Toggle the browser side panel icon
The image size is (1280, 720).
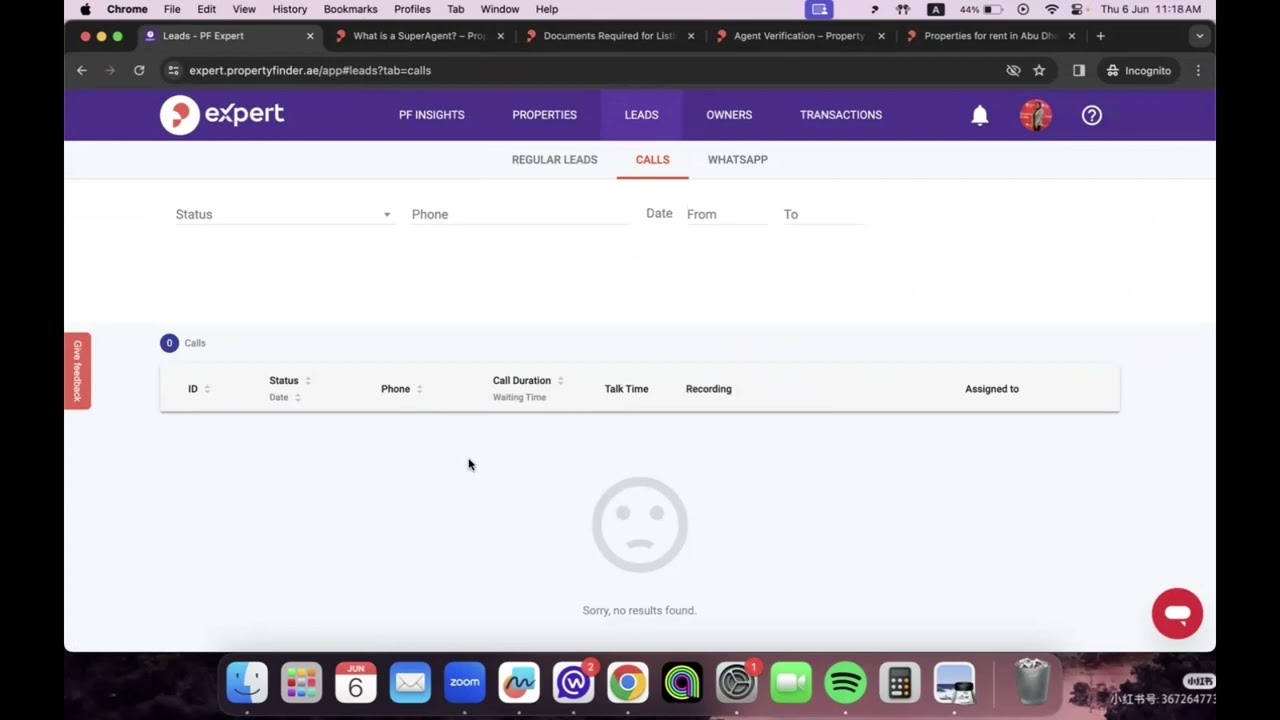(x=1079, y=70)
